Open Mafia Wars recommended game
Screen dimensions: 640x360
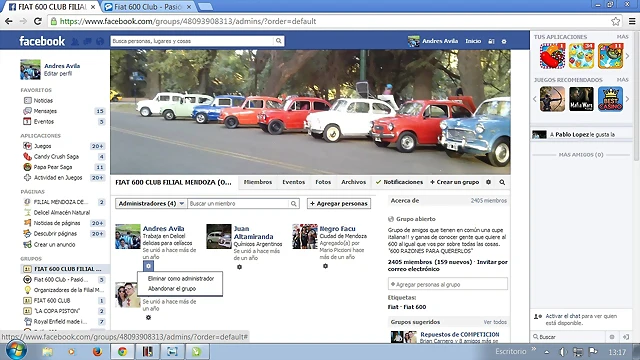(581, 99)
